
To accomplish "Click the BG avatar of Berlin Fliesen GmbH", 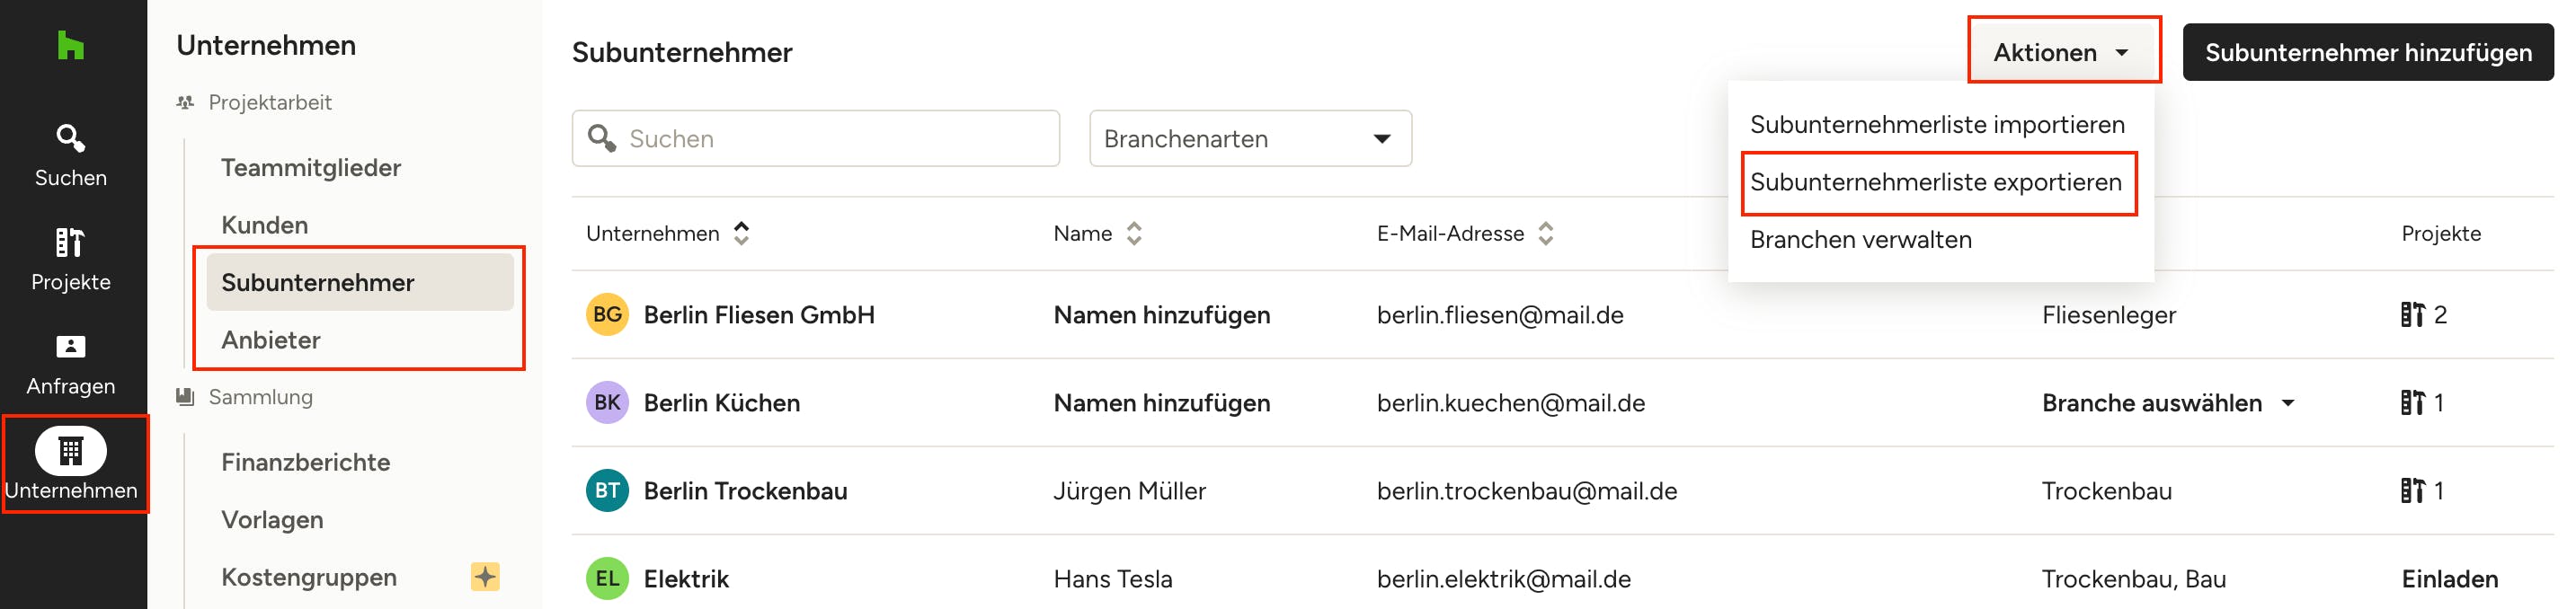I will 607,315.
